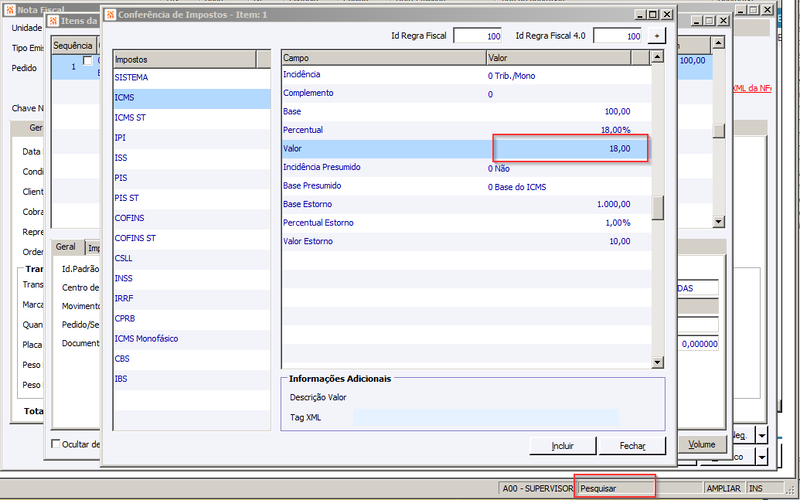Click the Fechar button
This screenshot has width=800, height=500.
coord(632,446)
